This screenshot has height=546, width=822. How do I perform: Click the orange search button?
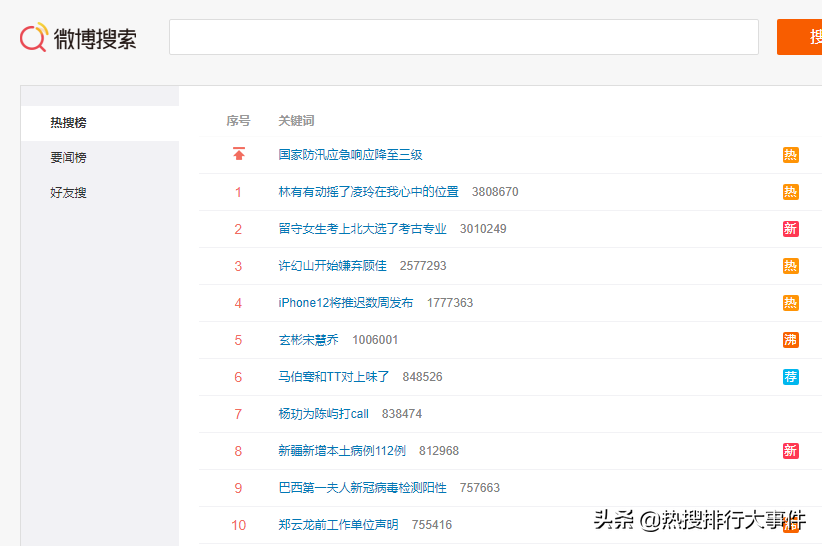point(799,37)
